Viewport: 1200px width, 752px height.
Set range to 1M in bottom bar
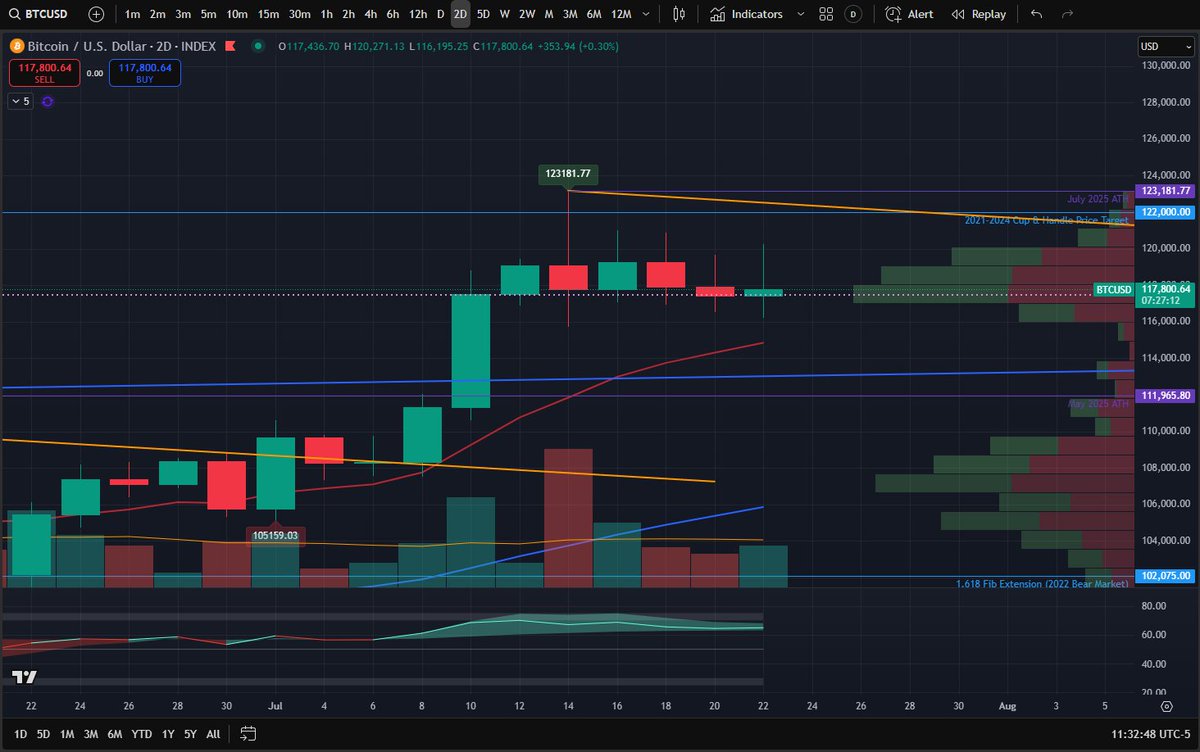pos(67,734)
